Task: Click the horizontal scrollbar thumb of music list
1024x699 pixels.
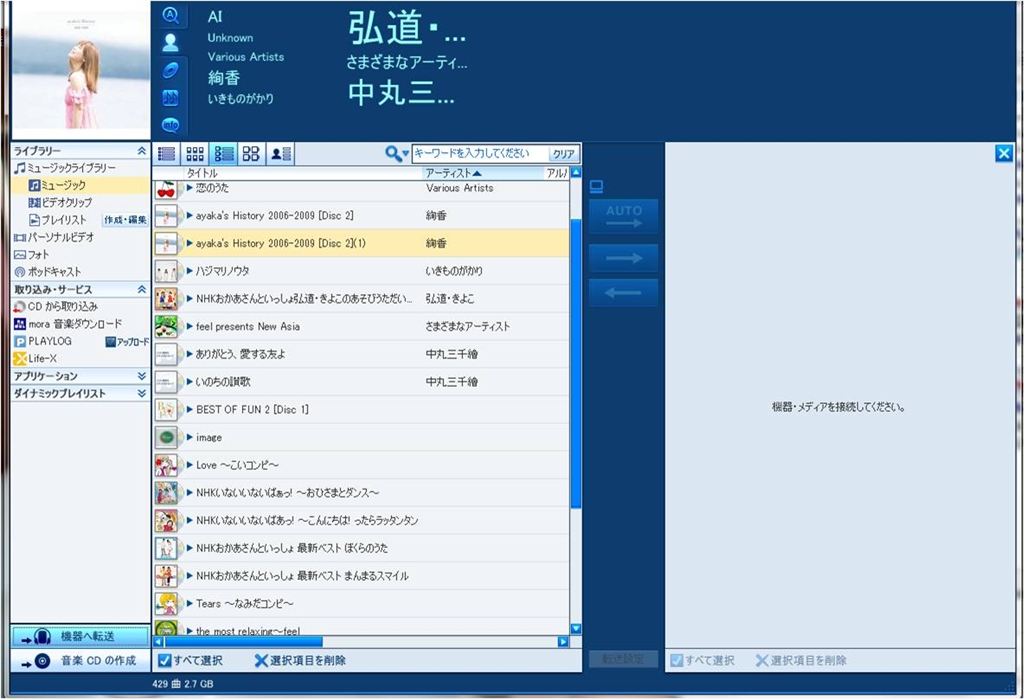Action: 243,642
